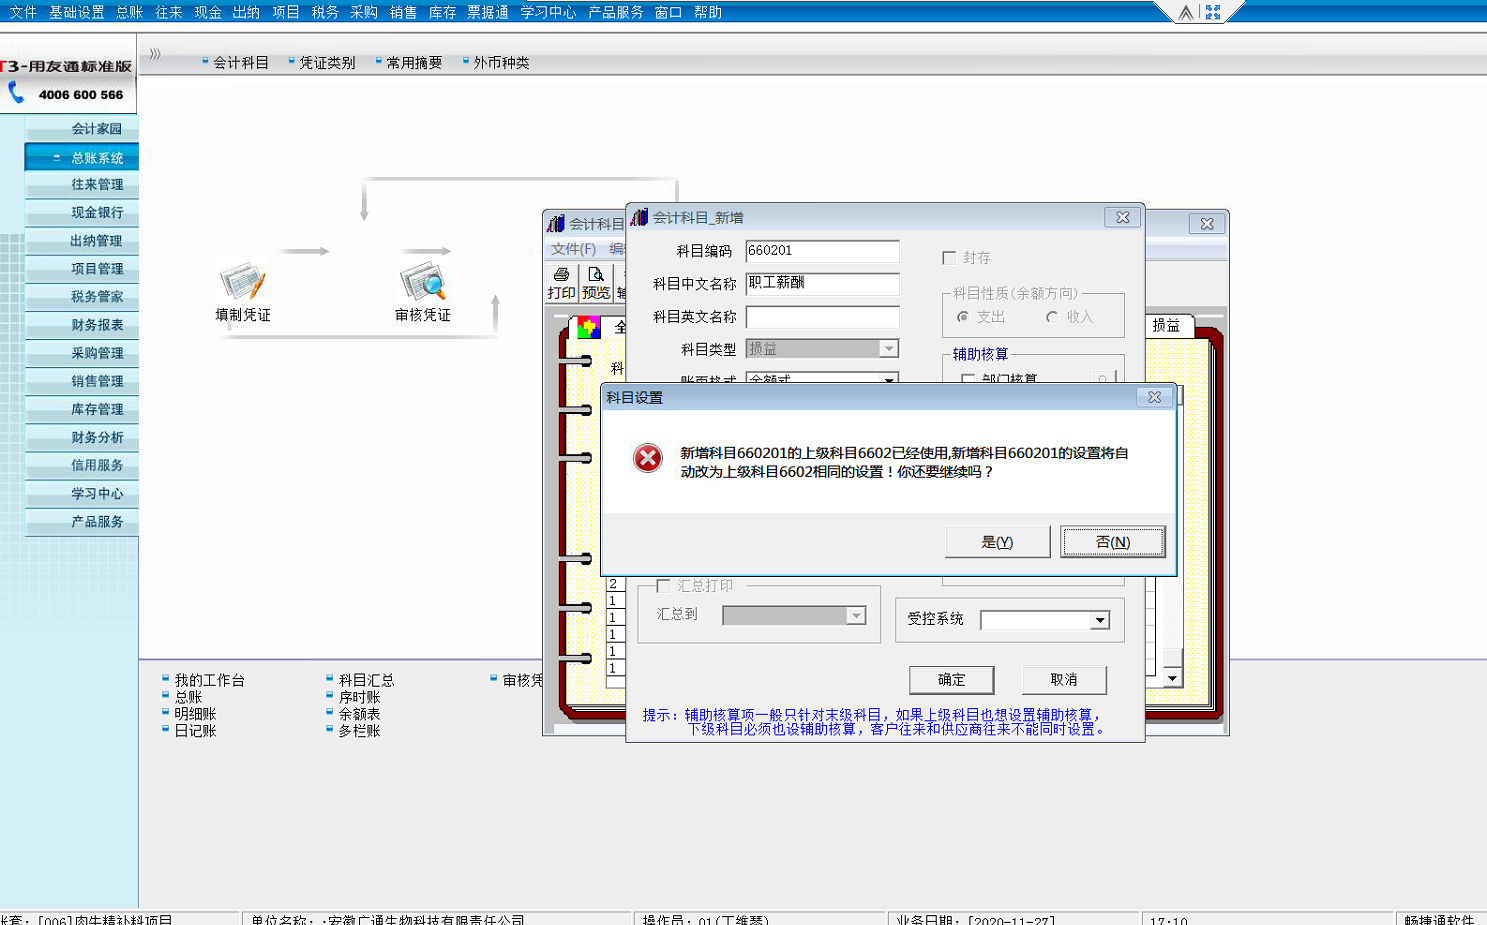Select the 支出 radio button
Image resolution: width=1487 pixels, height=925 pixels.
point(963,317)
